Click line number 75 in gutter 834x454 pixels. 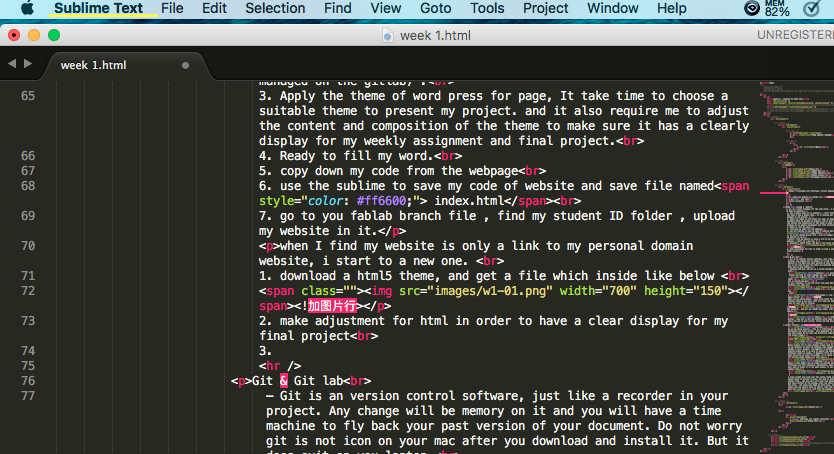tap(28, 366)
